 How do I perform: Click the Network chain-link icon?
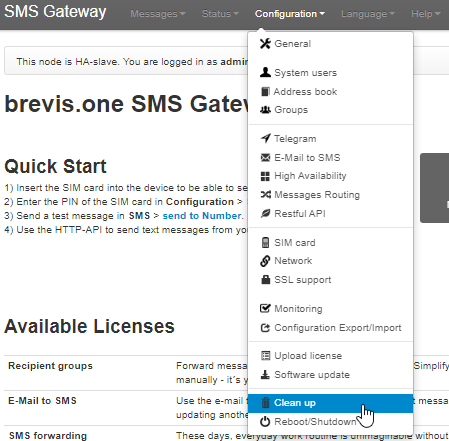pyautogui.click(x=265, y=261)
